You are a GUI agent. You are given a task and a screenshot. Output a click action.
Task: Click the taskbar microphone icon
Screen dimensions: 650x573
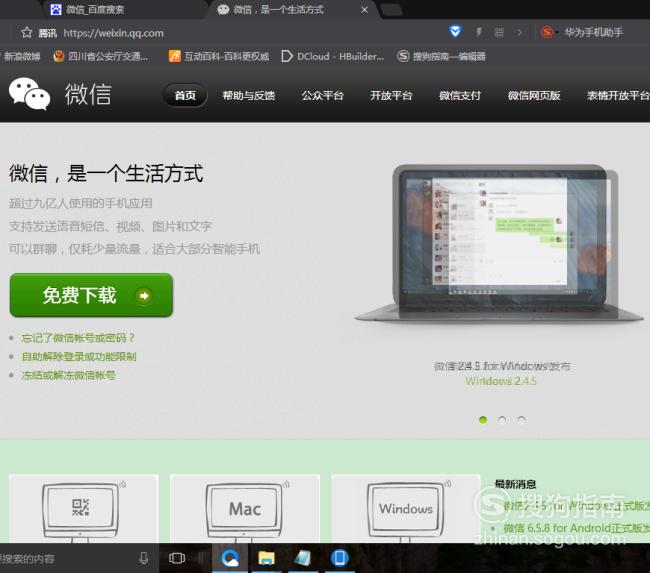(x=144, y=558)
